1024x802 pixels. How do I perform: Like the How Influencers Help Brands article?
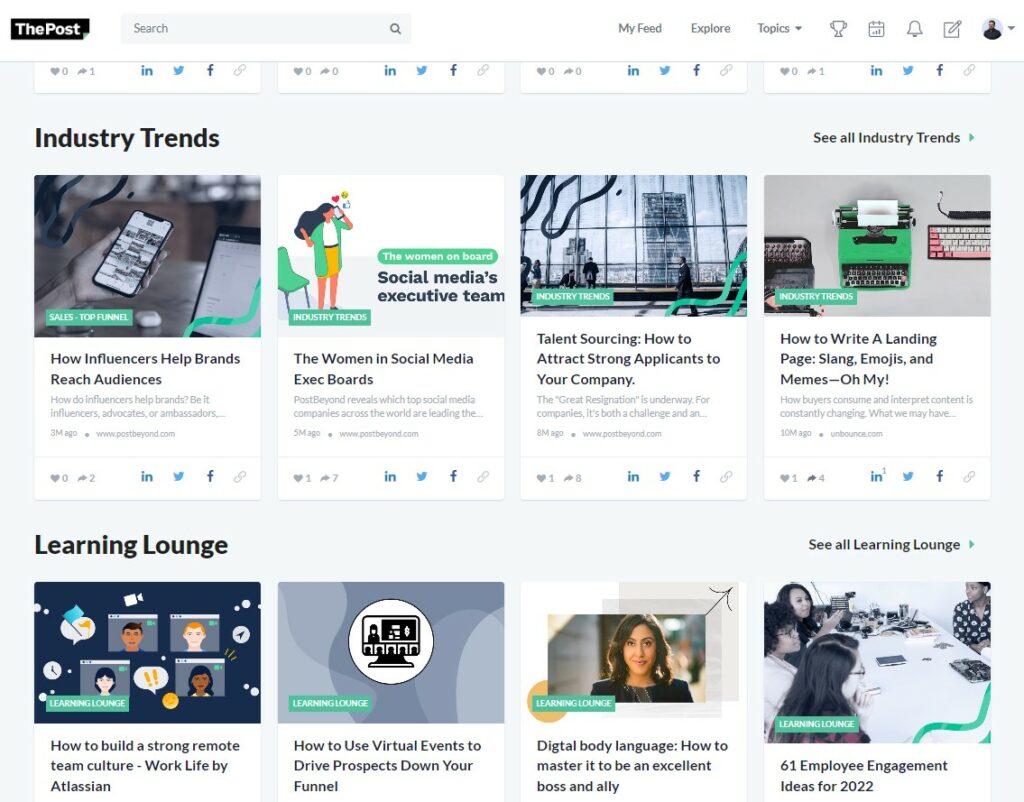(x=57, y=477)
